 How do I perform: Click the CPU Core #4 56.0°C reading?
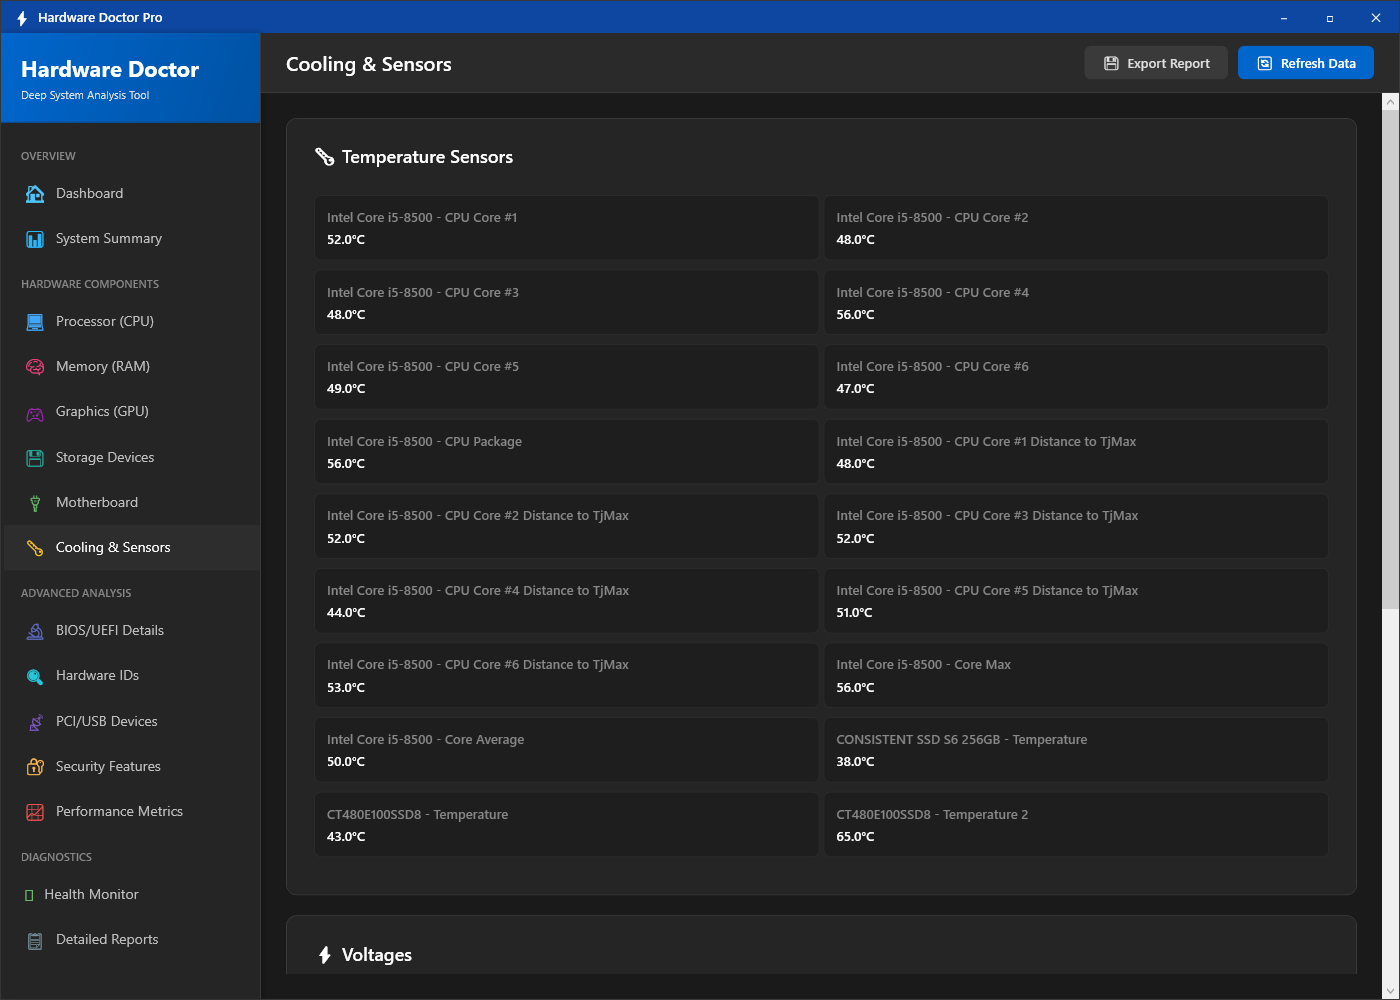pos(855,315)
